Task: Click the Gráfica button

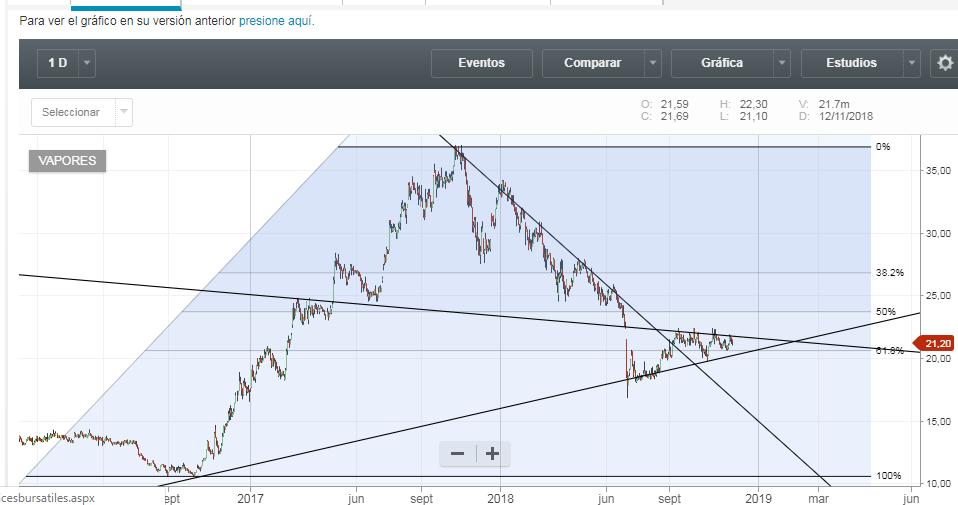Action: pyautogui.click(x=722, y=63)
